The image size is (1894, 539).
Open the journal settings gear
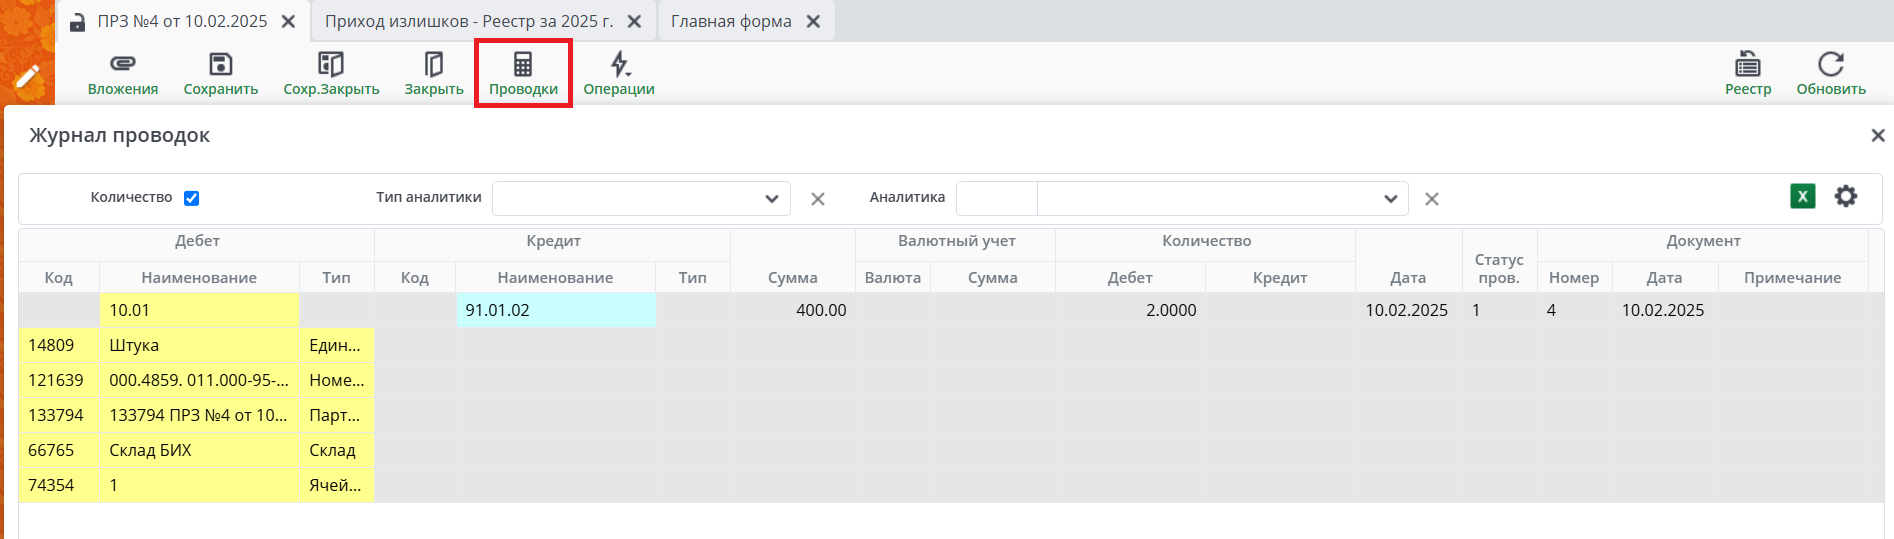coord(1845,197)
